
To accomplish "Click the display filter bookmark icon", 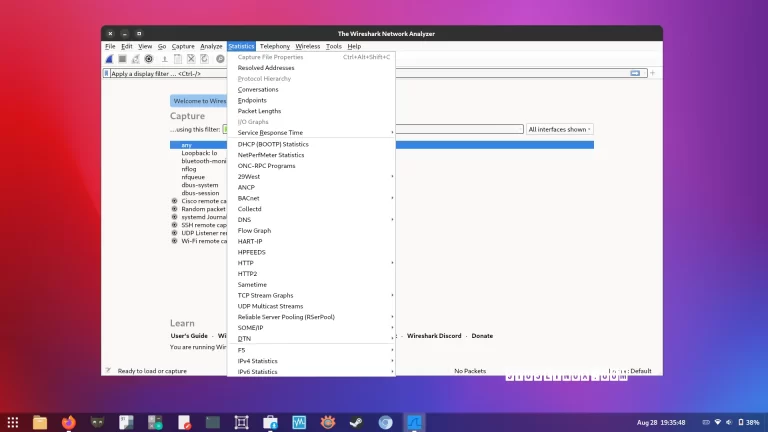I will (106, 73).
